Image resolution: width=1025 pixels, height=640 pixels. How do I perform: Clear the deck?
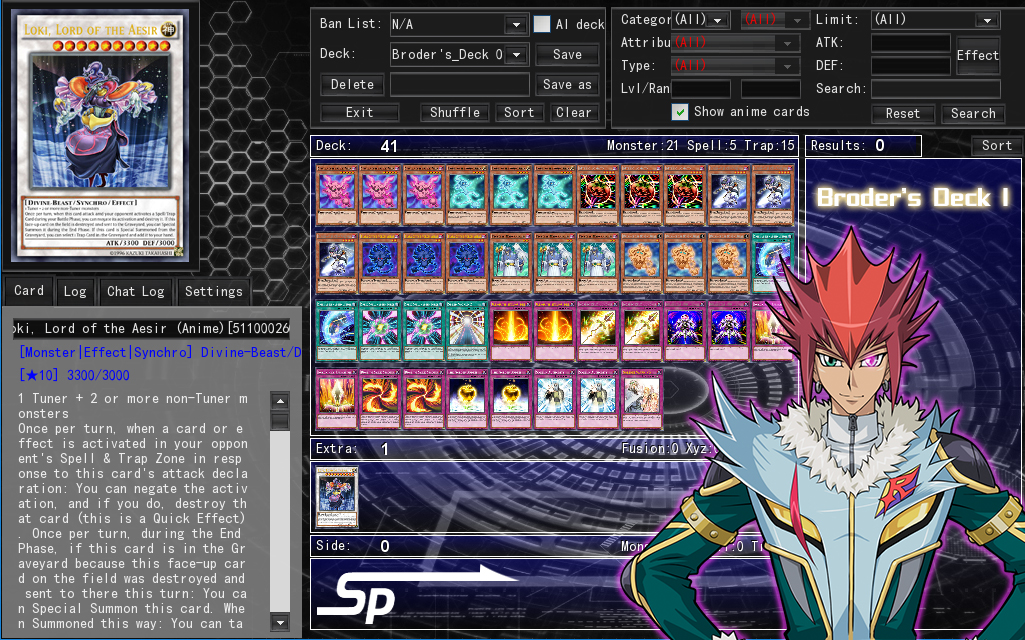pyautogui.click(x=574, y=112)
